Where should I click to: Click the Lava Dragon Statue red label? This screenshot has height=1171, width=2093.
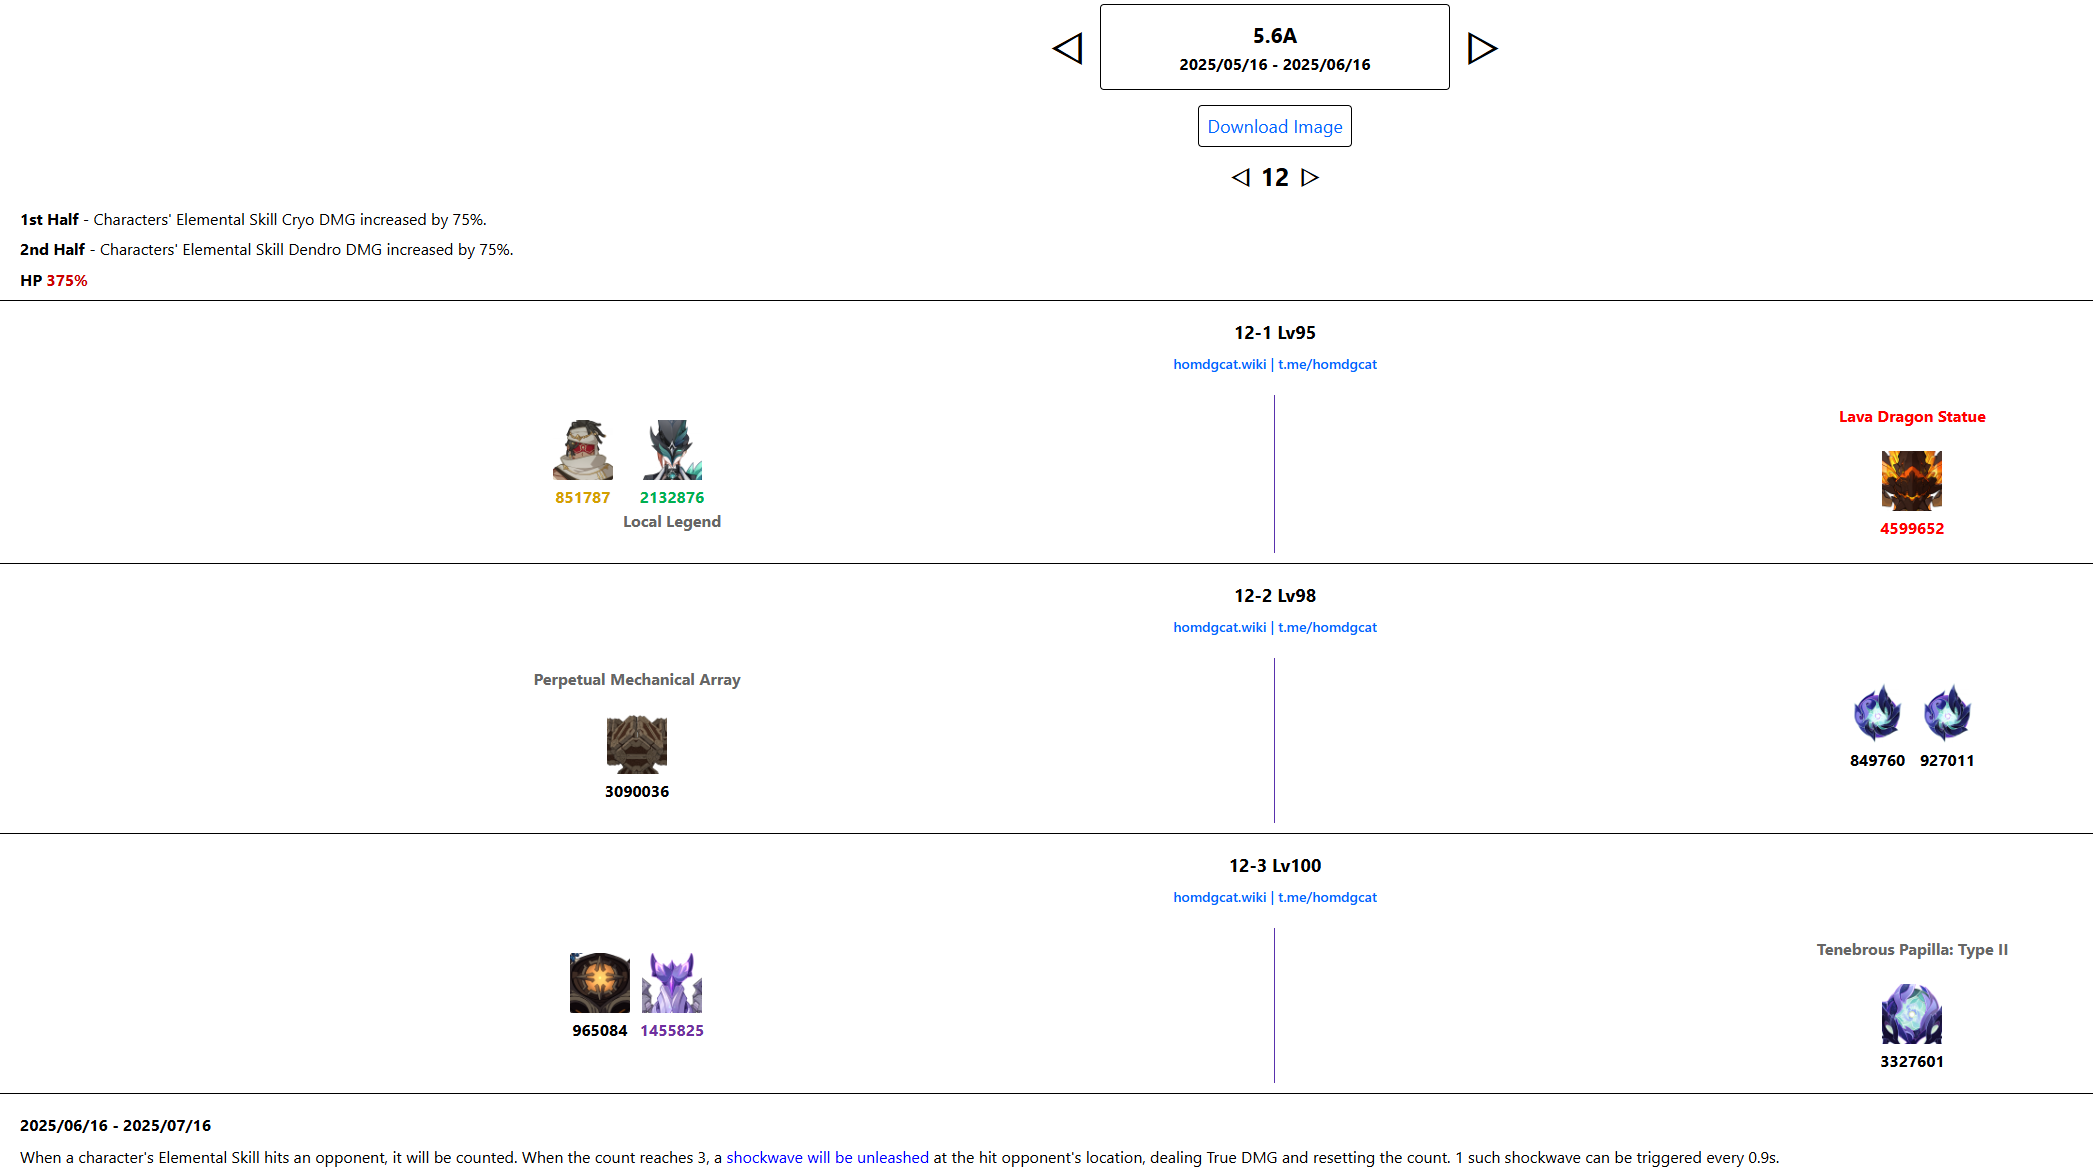pos(1911,417)
